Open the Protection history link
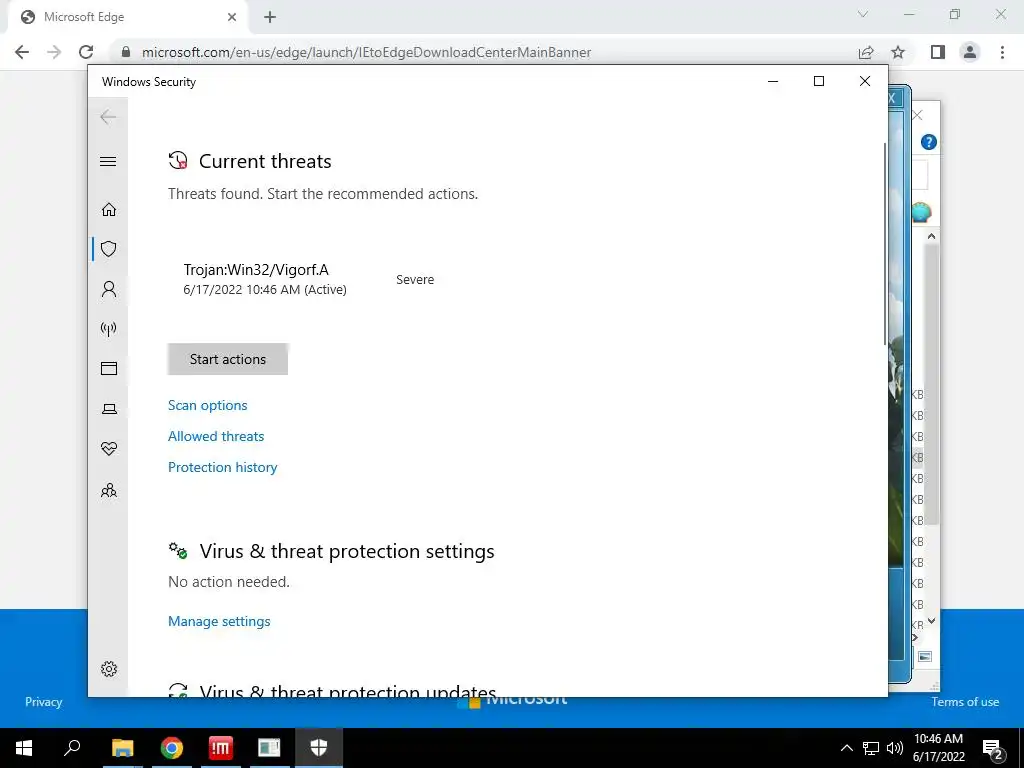The height and width of the screenshot is (768, 1024). pyautogui.click(x=223, y=467)
